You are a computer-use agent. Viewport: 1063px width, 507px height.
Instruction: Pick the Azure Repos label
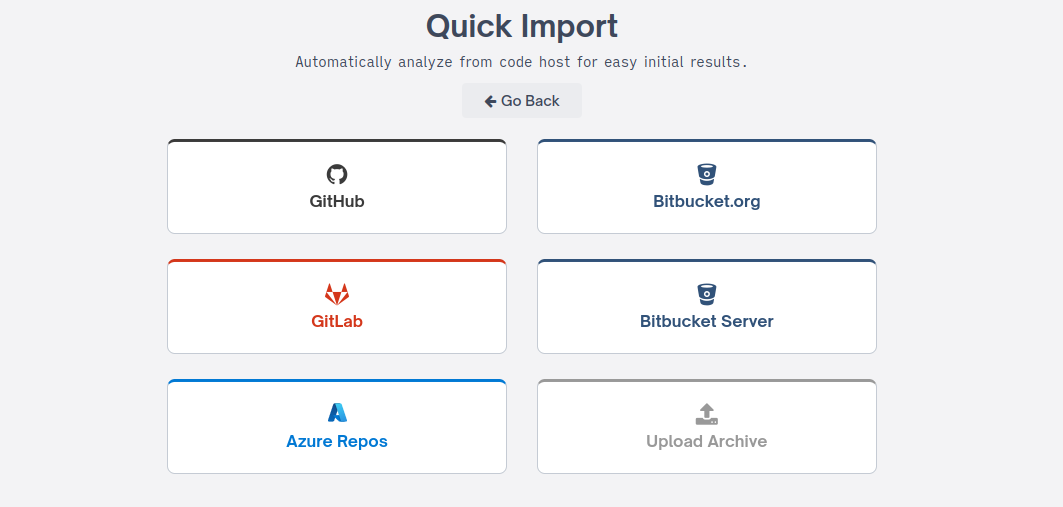click(337, 441)
